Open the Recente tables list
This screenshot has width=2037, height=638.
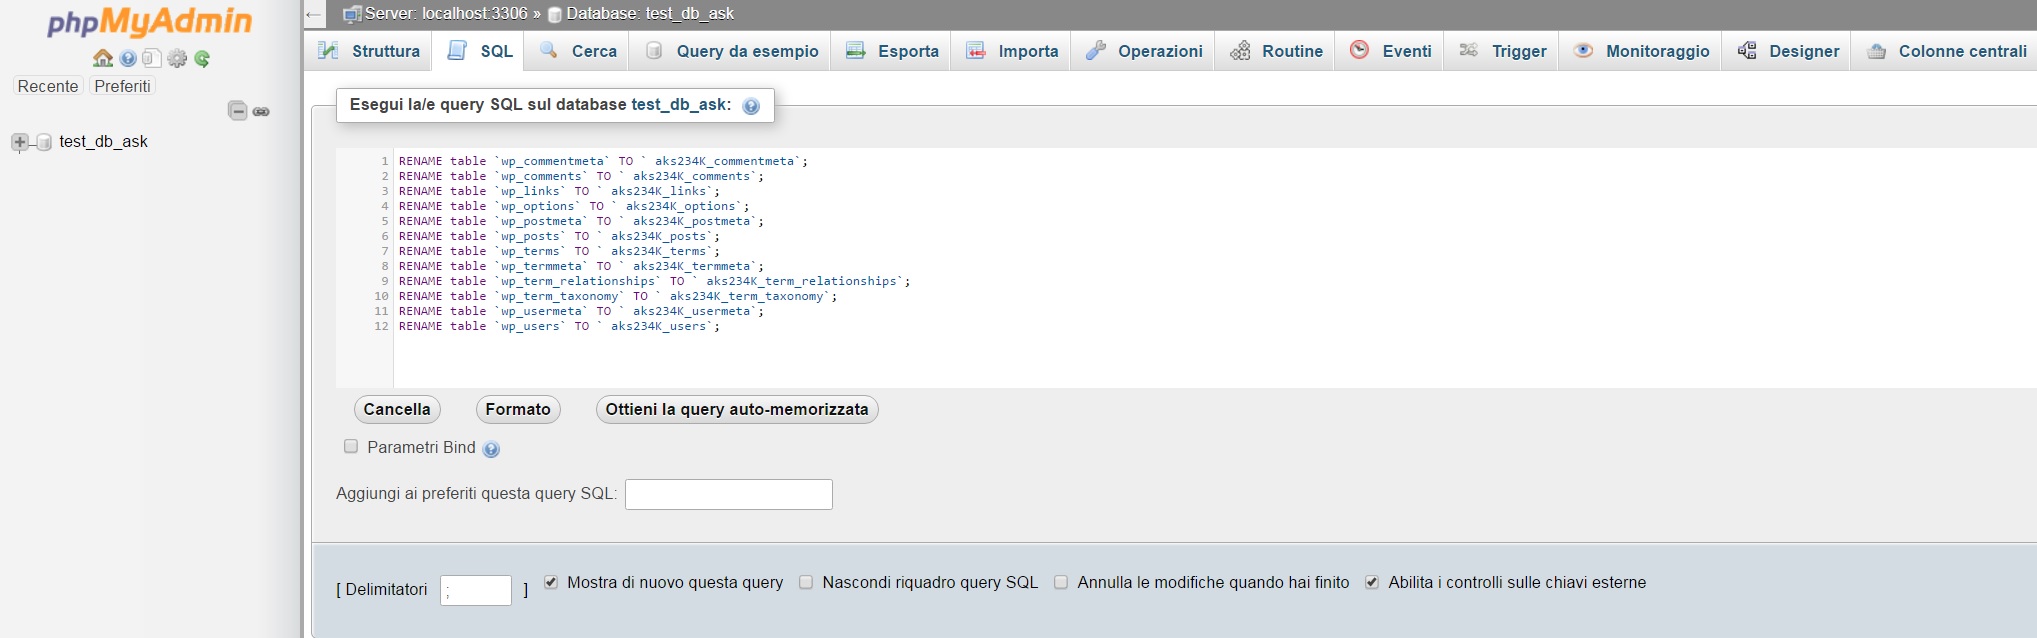48,86
